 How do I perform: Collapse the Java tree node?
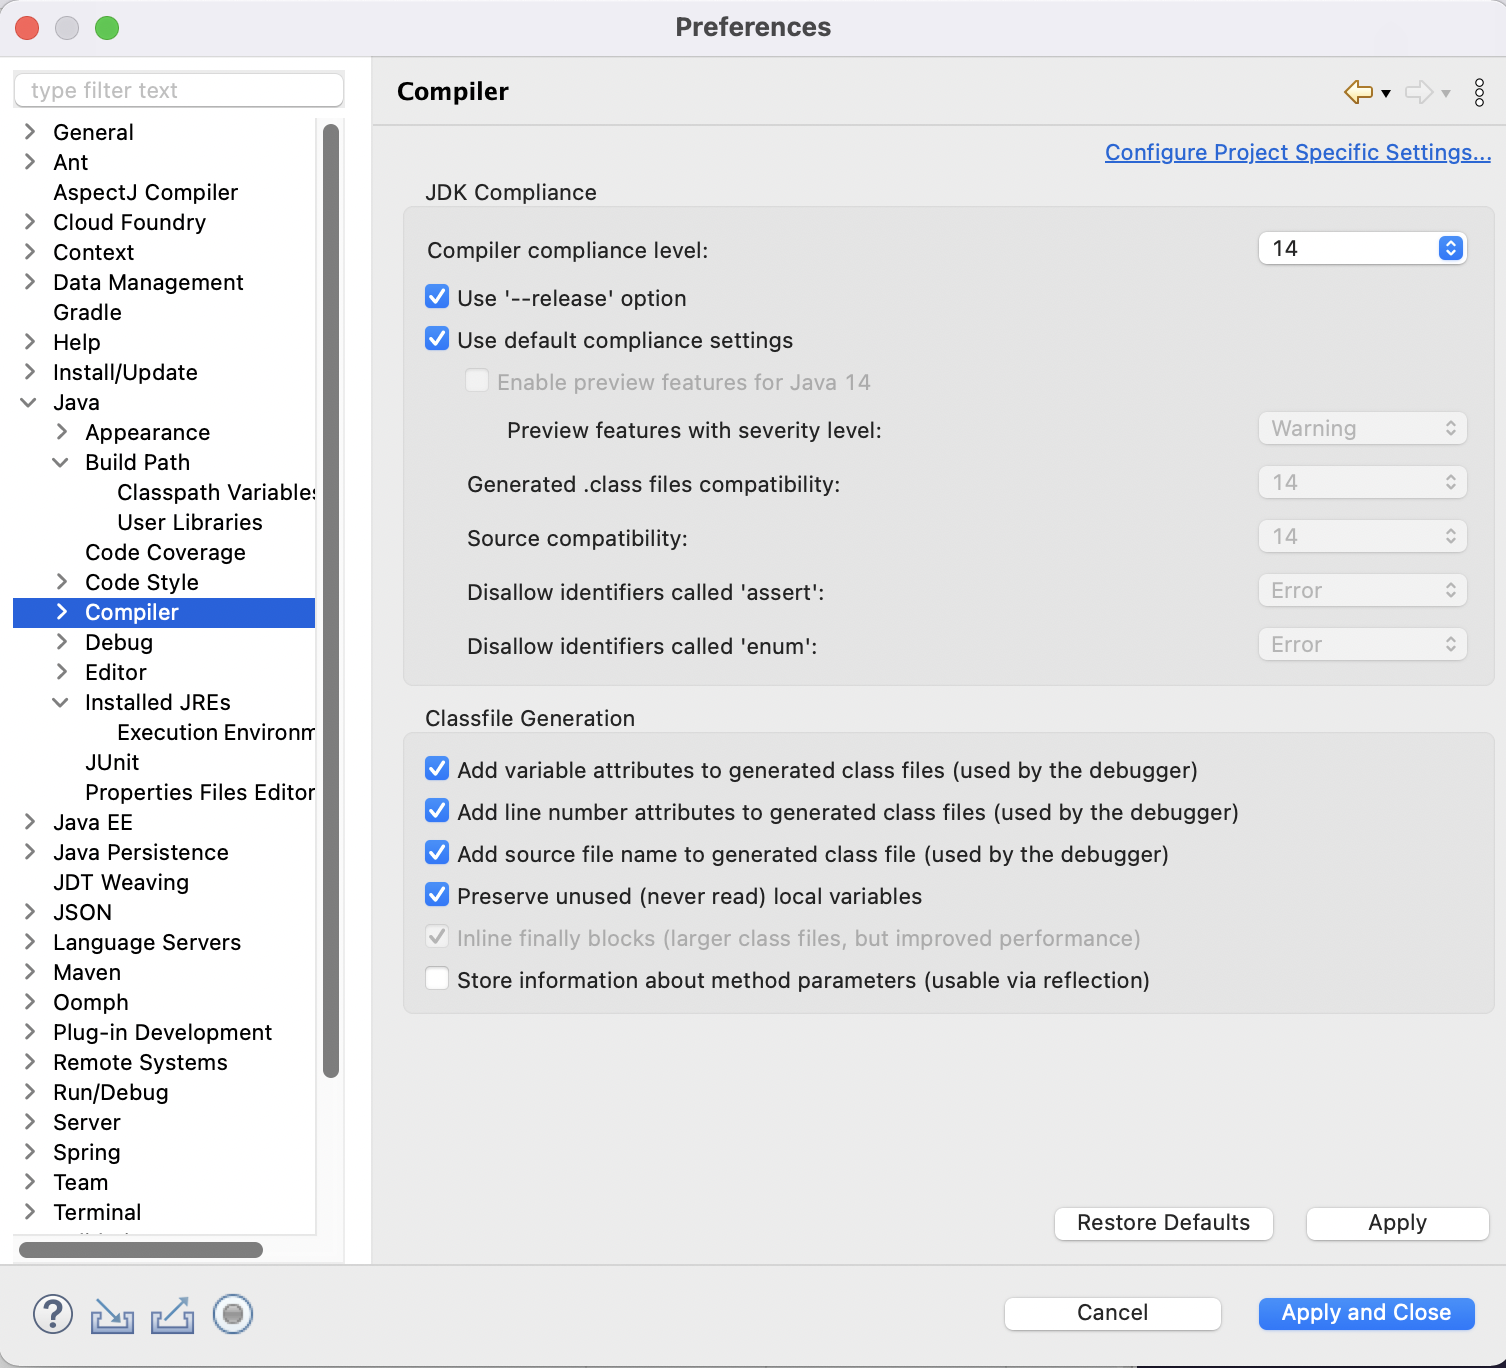click(29, 402)
